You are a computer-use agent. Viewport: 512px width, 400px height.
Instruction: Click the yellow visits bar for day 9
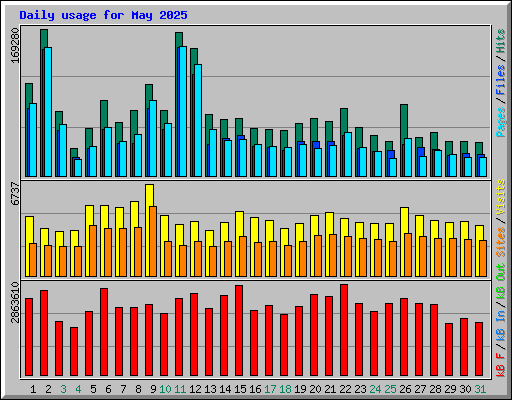pyautogui.click(x=150, y=195)
